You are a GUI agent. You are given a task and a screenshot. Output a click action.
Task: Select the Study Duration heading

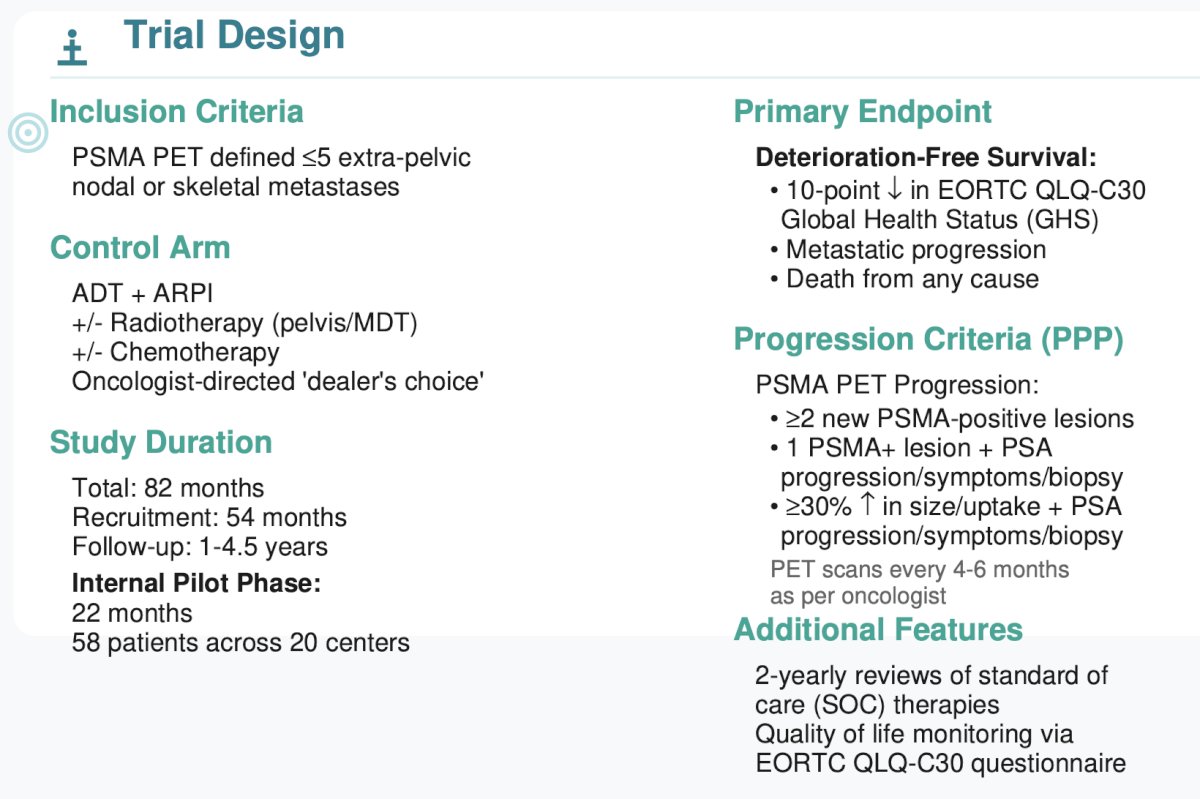tap(161, 442)
